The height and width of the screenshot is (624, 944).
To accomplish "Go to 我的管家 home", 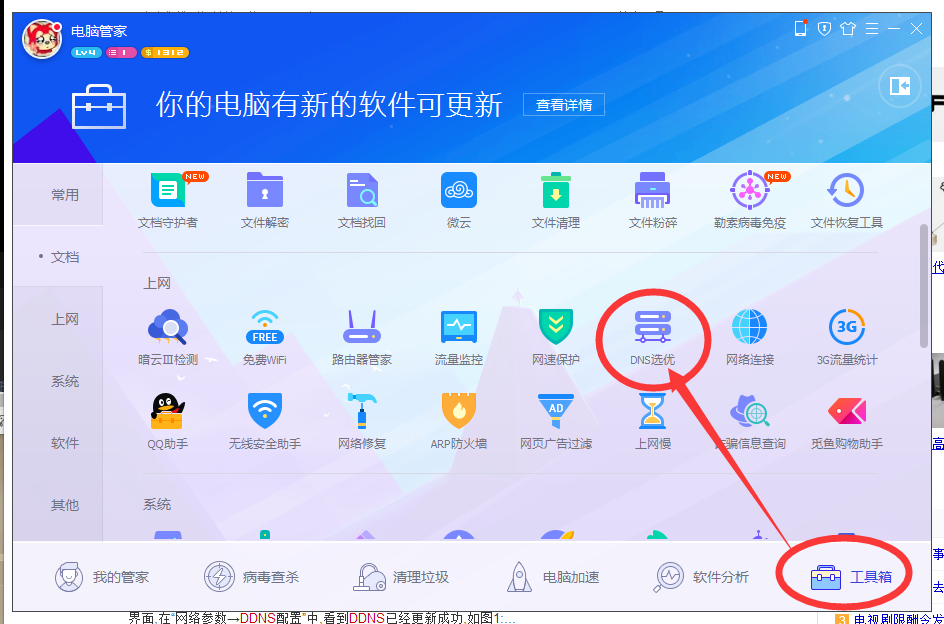I will tap(102, 576).
